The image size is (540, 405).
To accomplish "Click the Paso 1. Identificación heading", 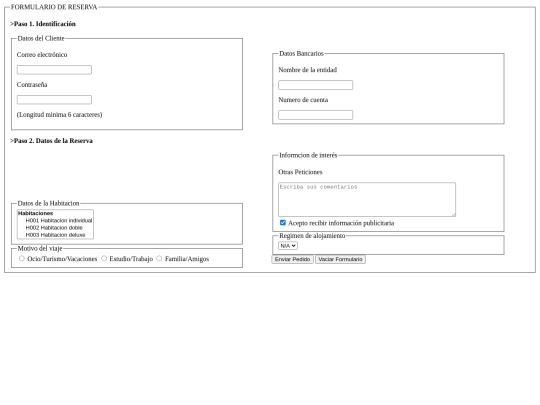I will 43,24.
